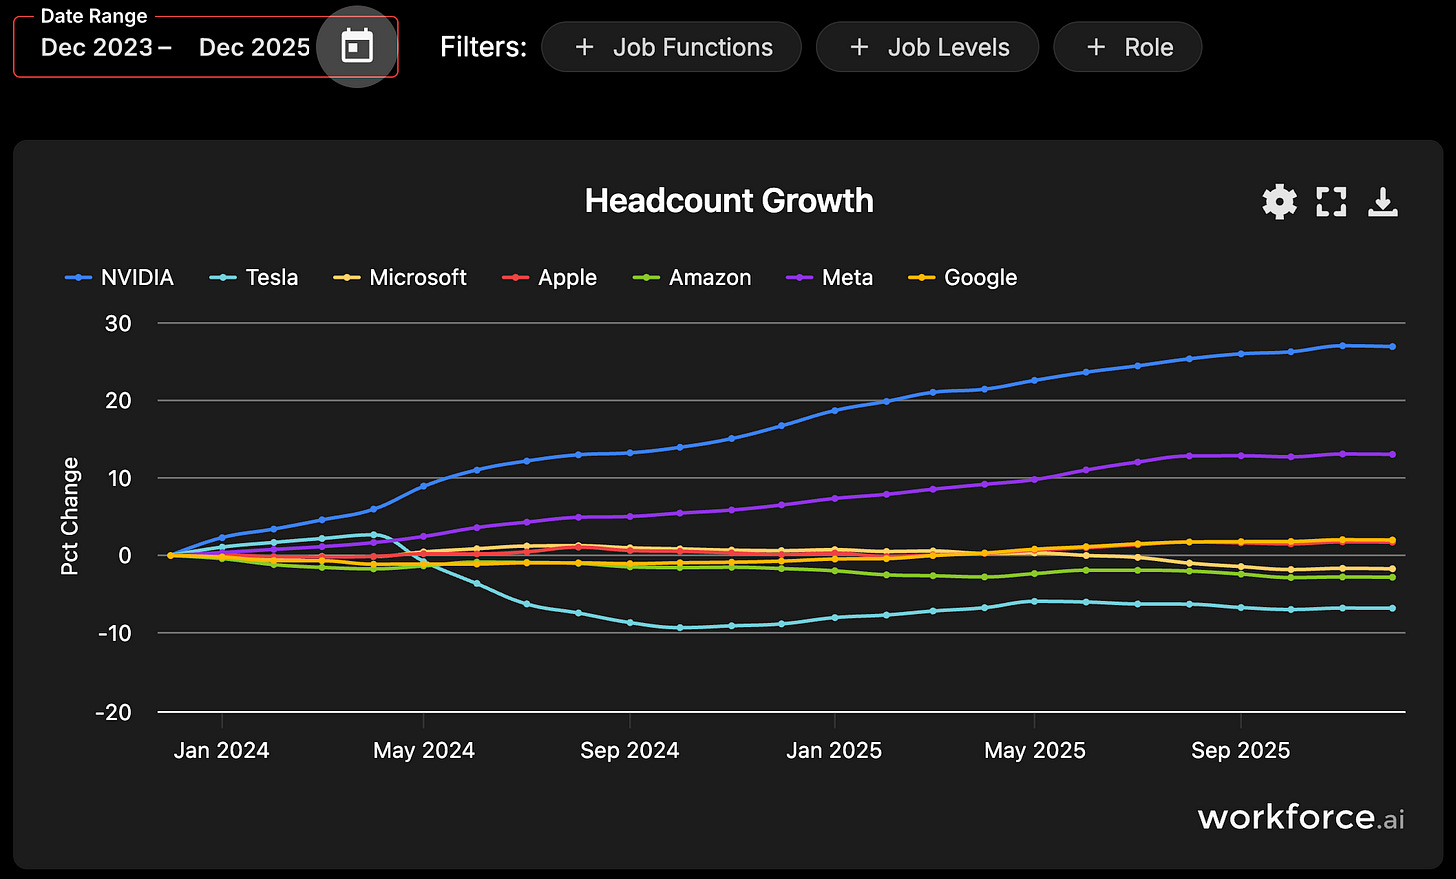1456x879 pixels.
Task: Click the May 2025 axis label
Action: [1035, 751]
